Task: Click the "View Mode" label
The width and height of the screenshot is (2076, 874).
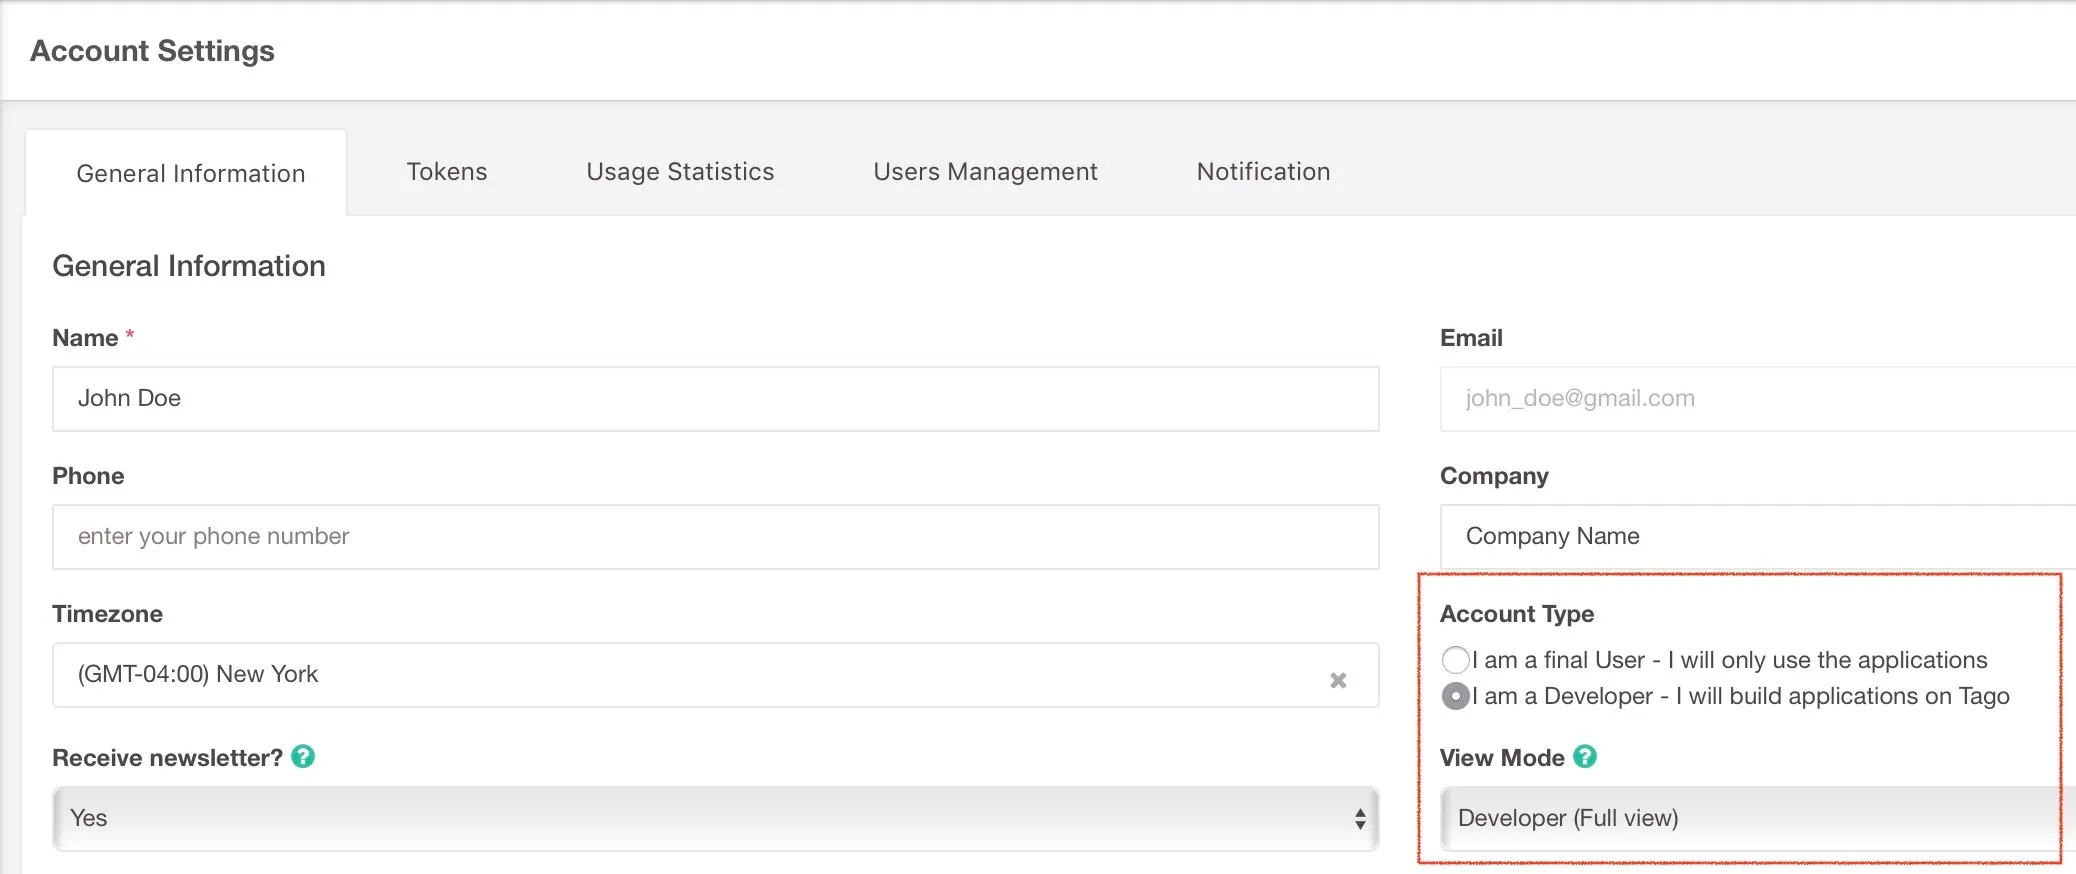Action: pos(1502,758)
